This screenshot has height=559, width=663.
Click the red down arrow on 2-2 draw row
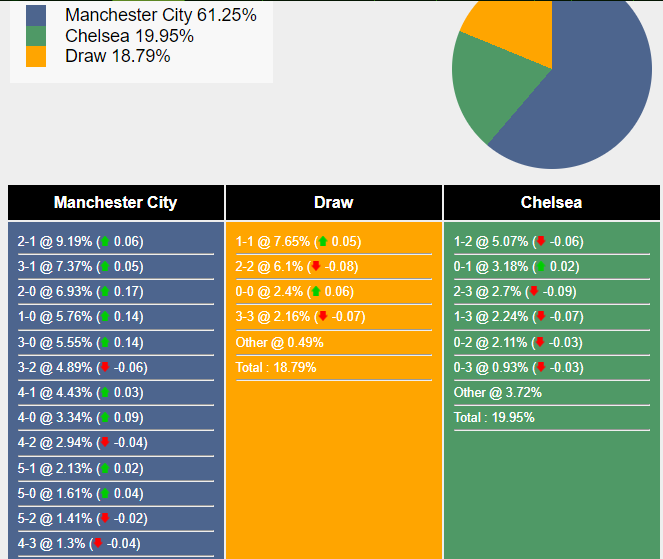(316, 266)
